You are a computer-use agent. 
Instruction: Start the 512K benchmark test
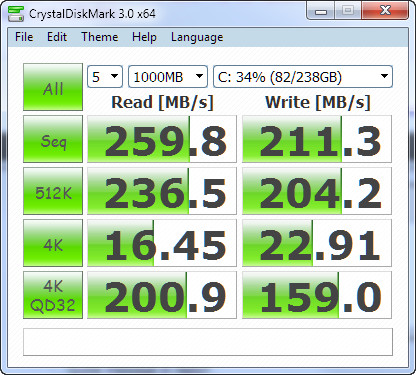[53, 191]
